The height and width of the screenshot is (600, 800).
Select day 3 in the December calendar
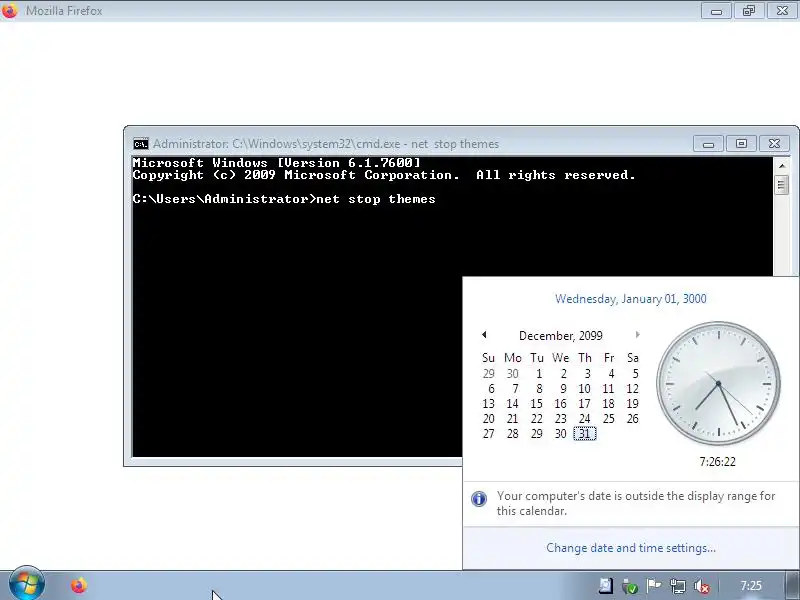click(x=588, y=374)
